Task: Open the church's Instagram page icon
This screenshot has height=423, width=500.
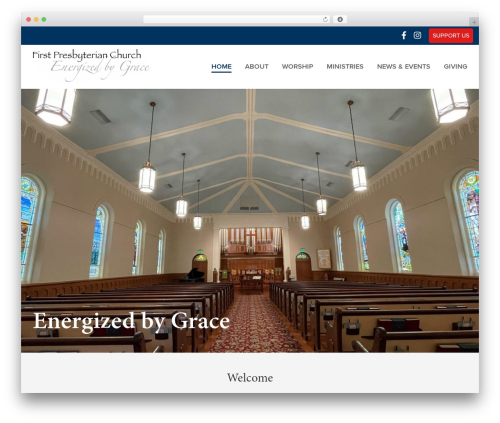Action: (x=417, y=35)
